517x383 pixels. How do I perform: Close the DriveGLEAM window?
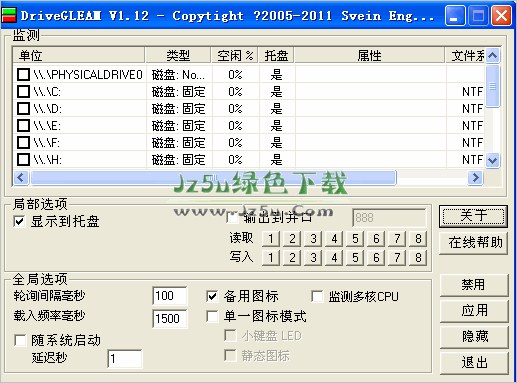[501, 16]
